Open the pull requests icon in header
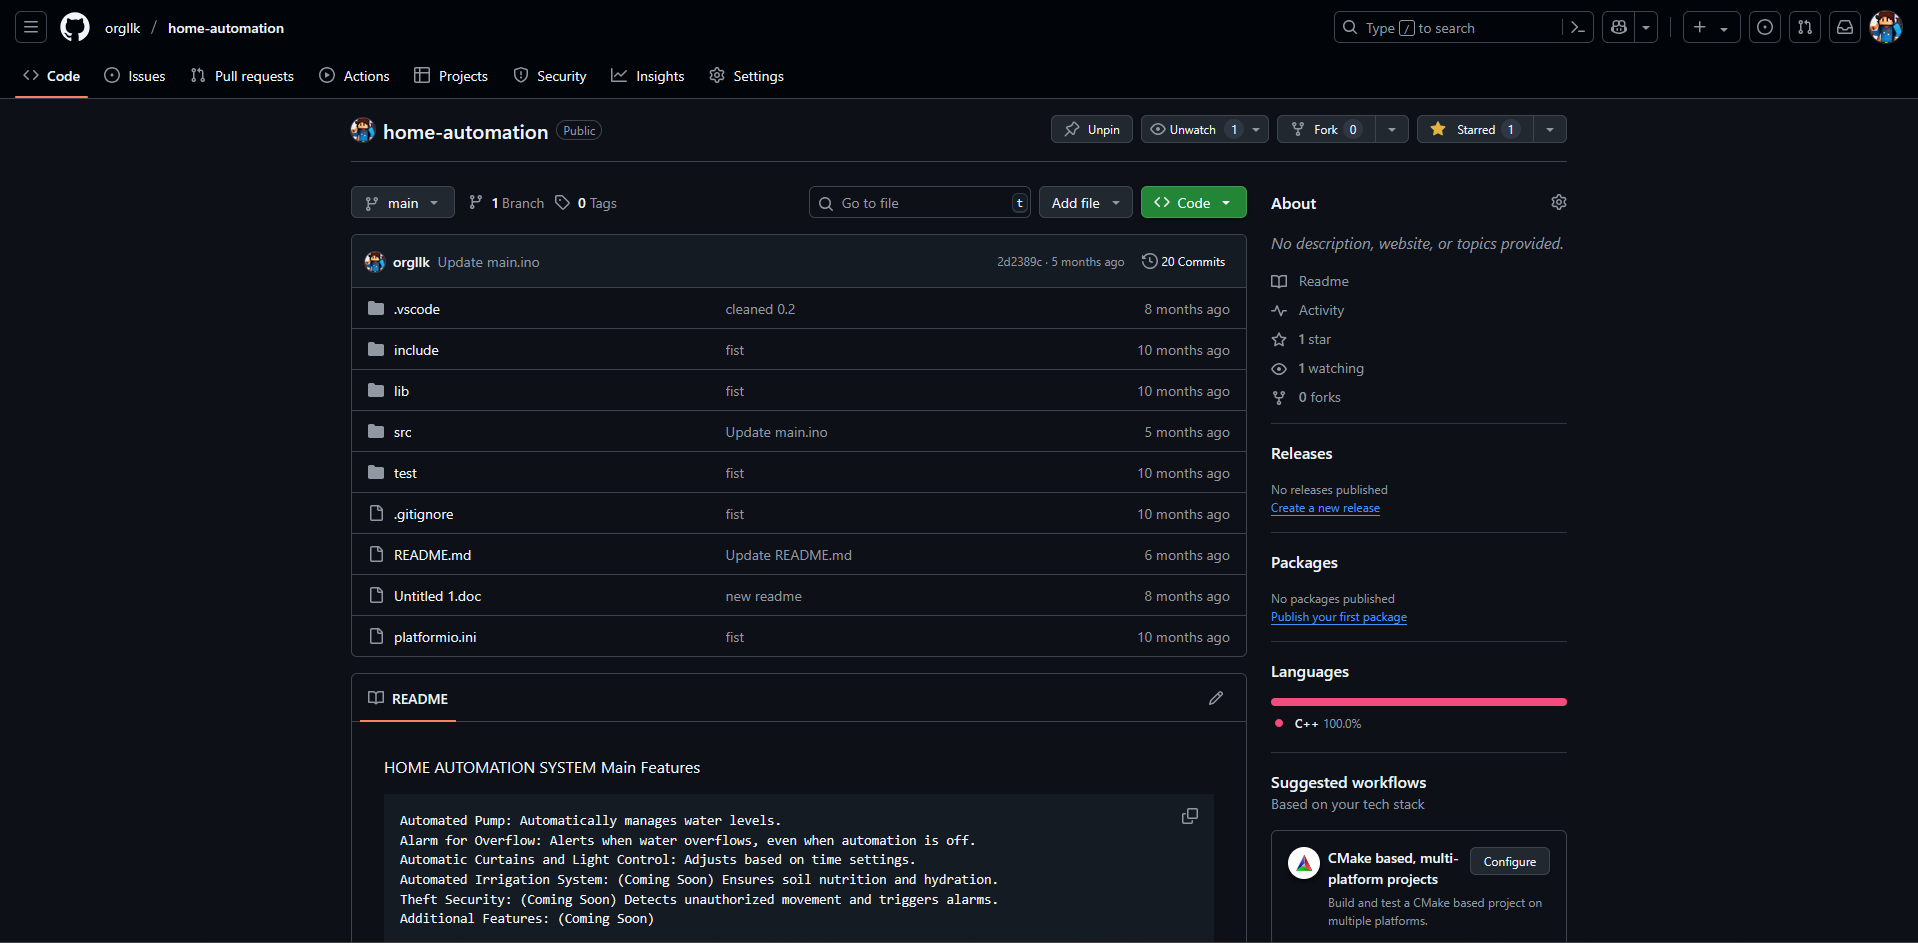This screenshot has height=943, width=1918. coord(1805,27)
